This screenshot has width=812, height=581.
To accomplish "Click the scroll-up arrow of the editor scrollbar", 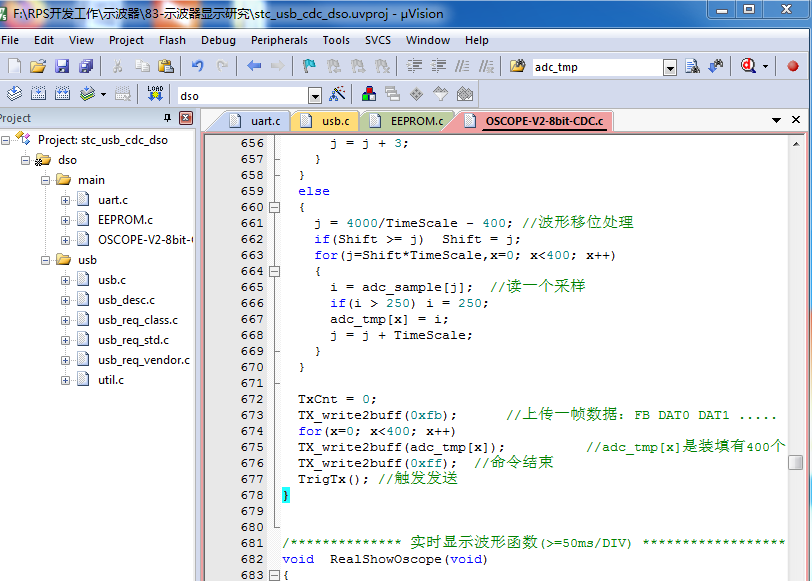I will [x=795, y=144].
